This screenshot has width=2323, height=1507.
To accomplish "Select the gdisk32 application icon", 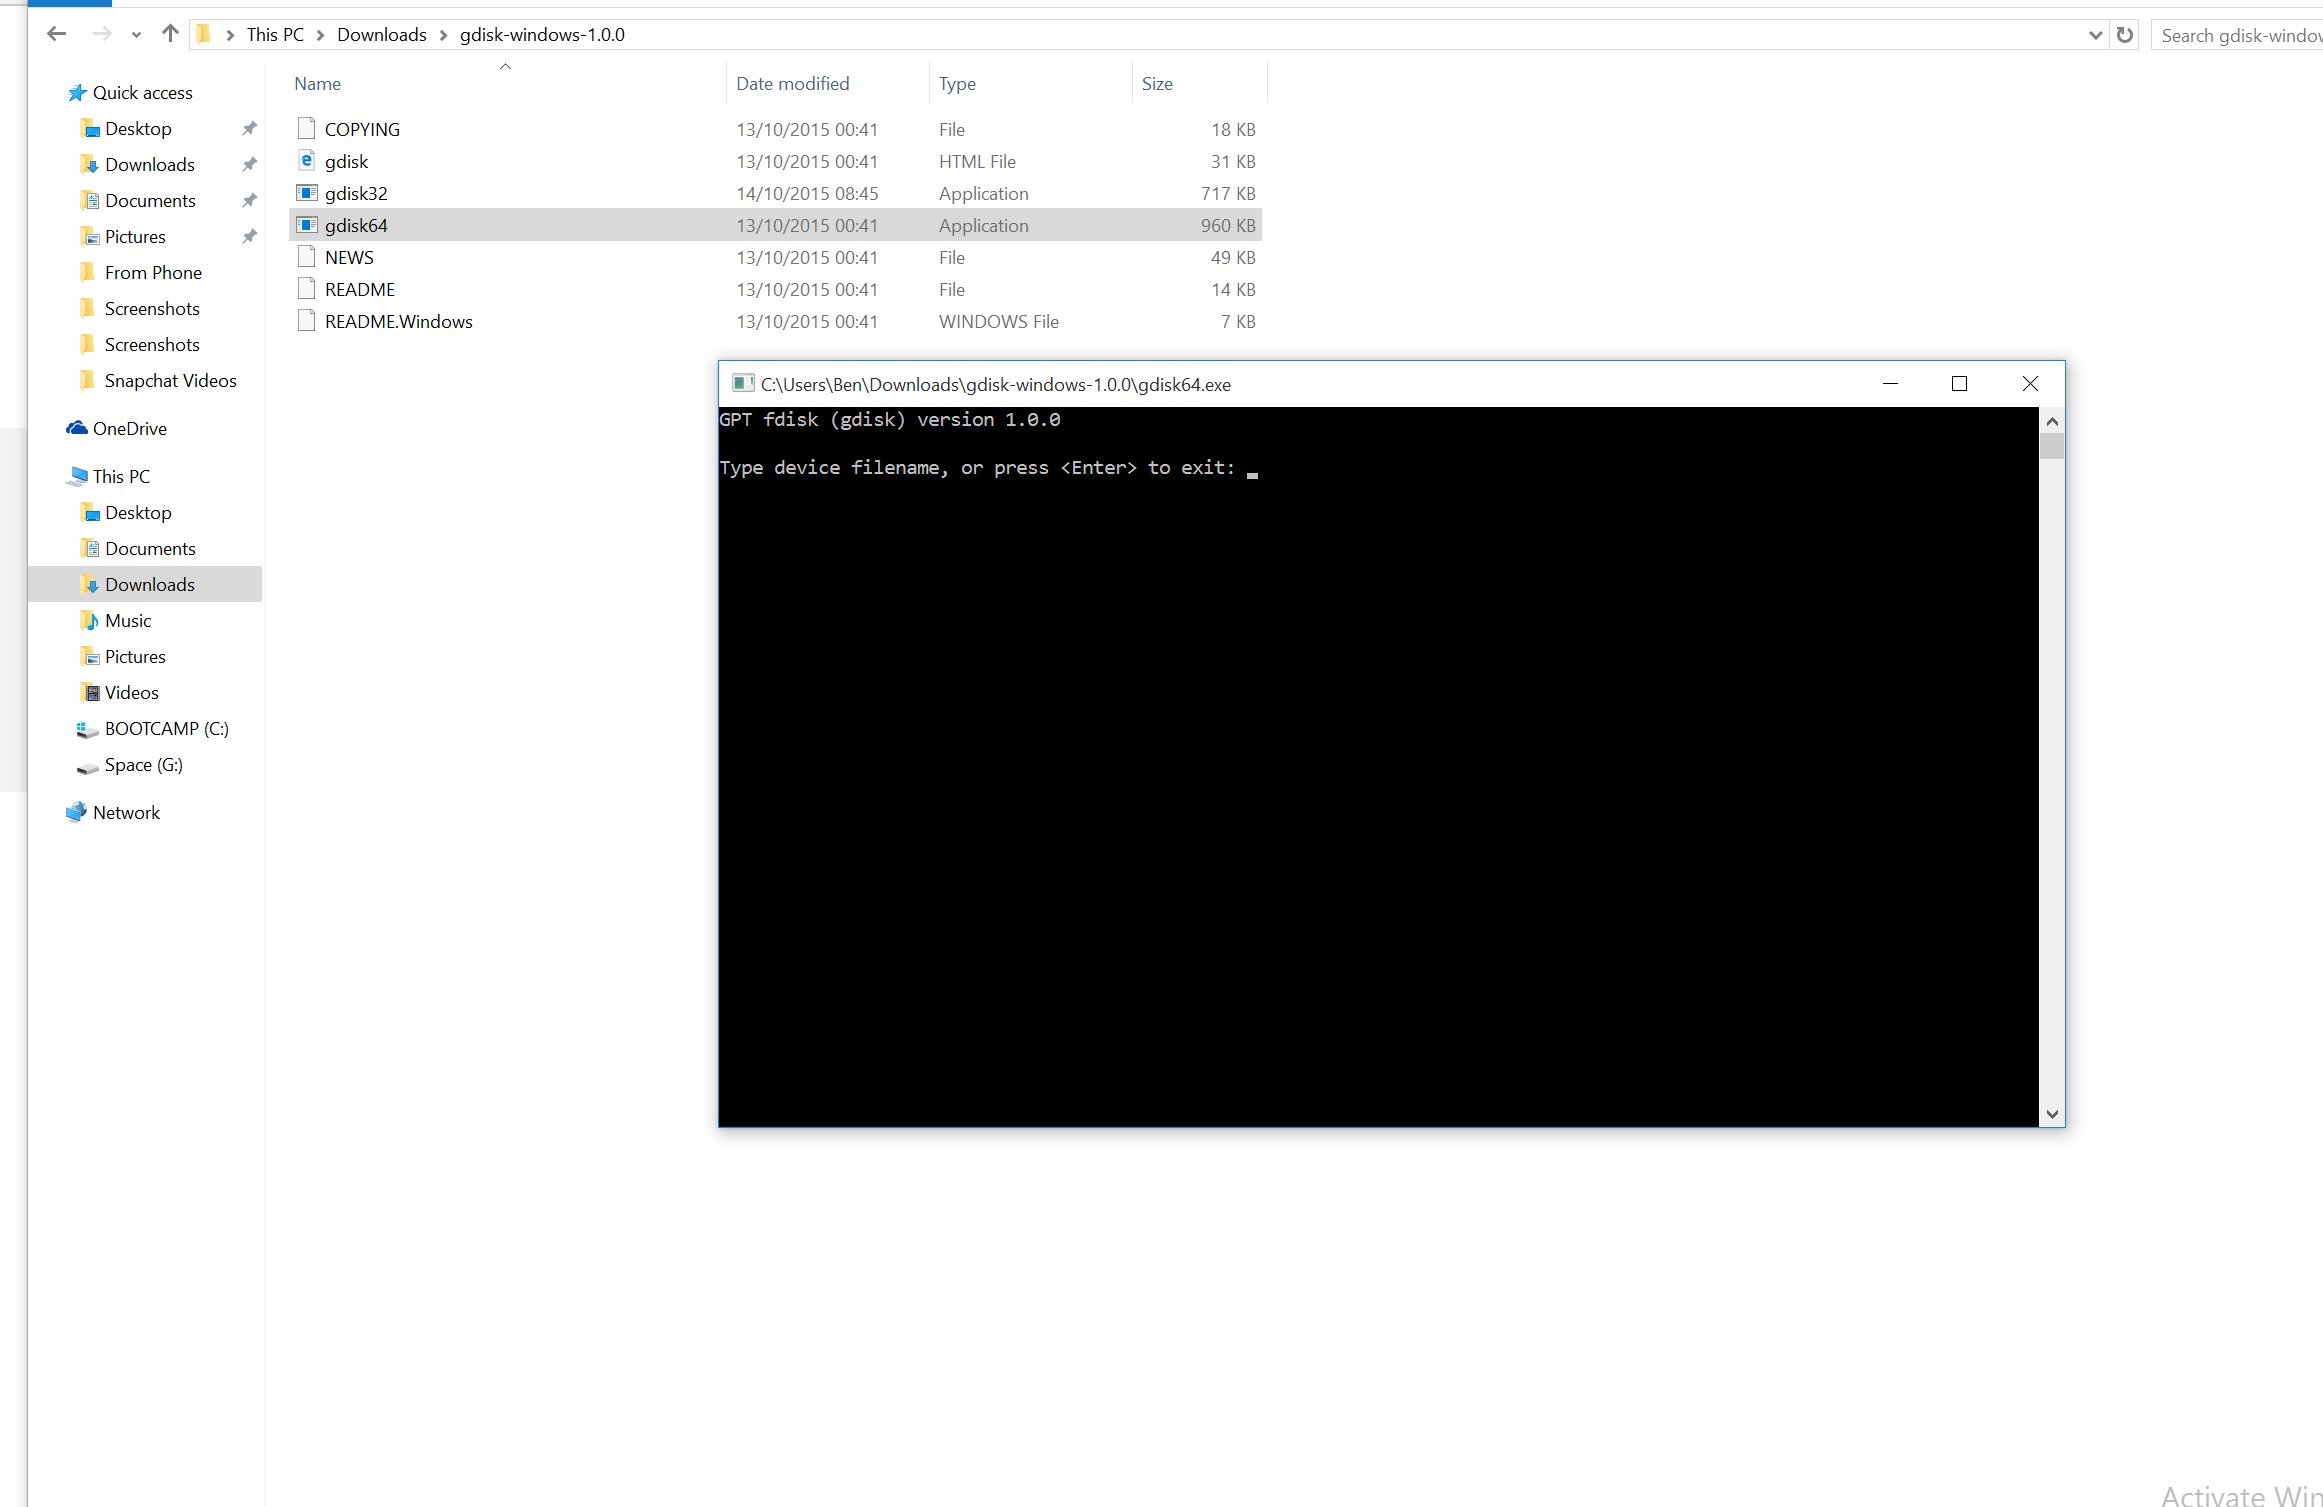I will pyautogui.click(x=307, y=193).
